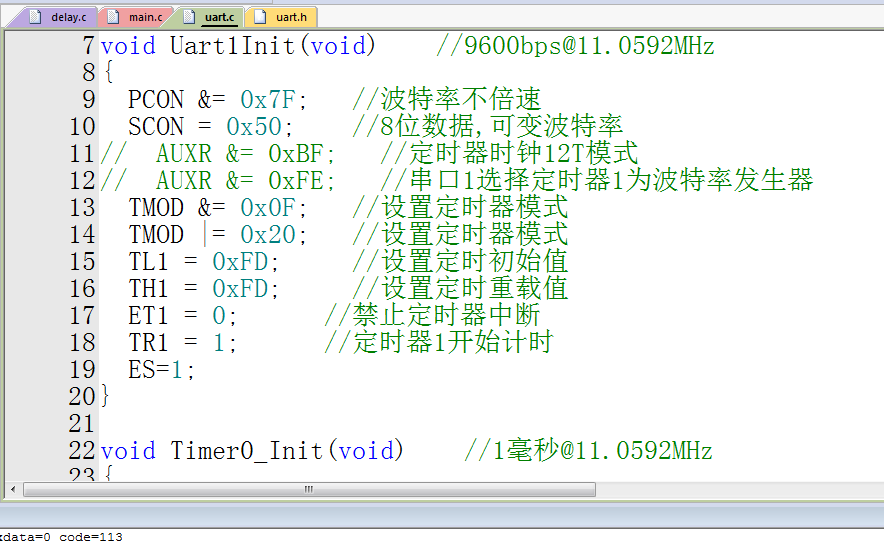
Task: Click the horizontal scrollbar thumb
Action: click(x=309, y=489)
